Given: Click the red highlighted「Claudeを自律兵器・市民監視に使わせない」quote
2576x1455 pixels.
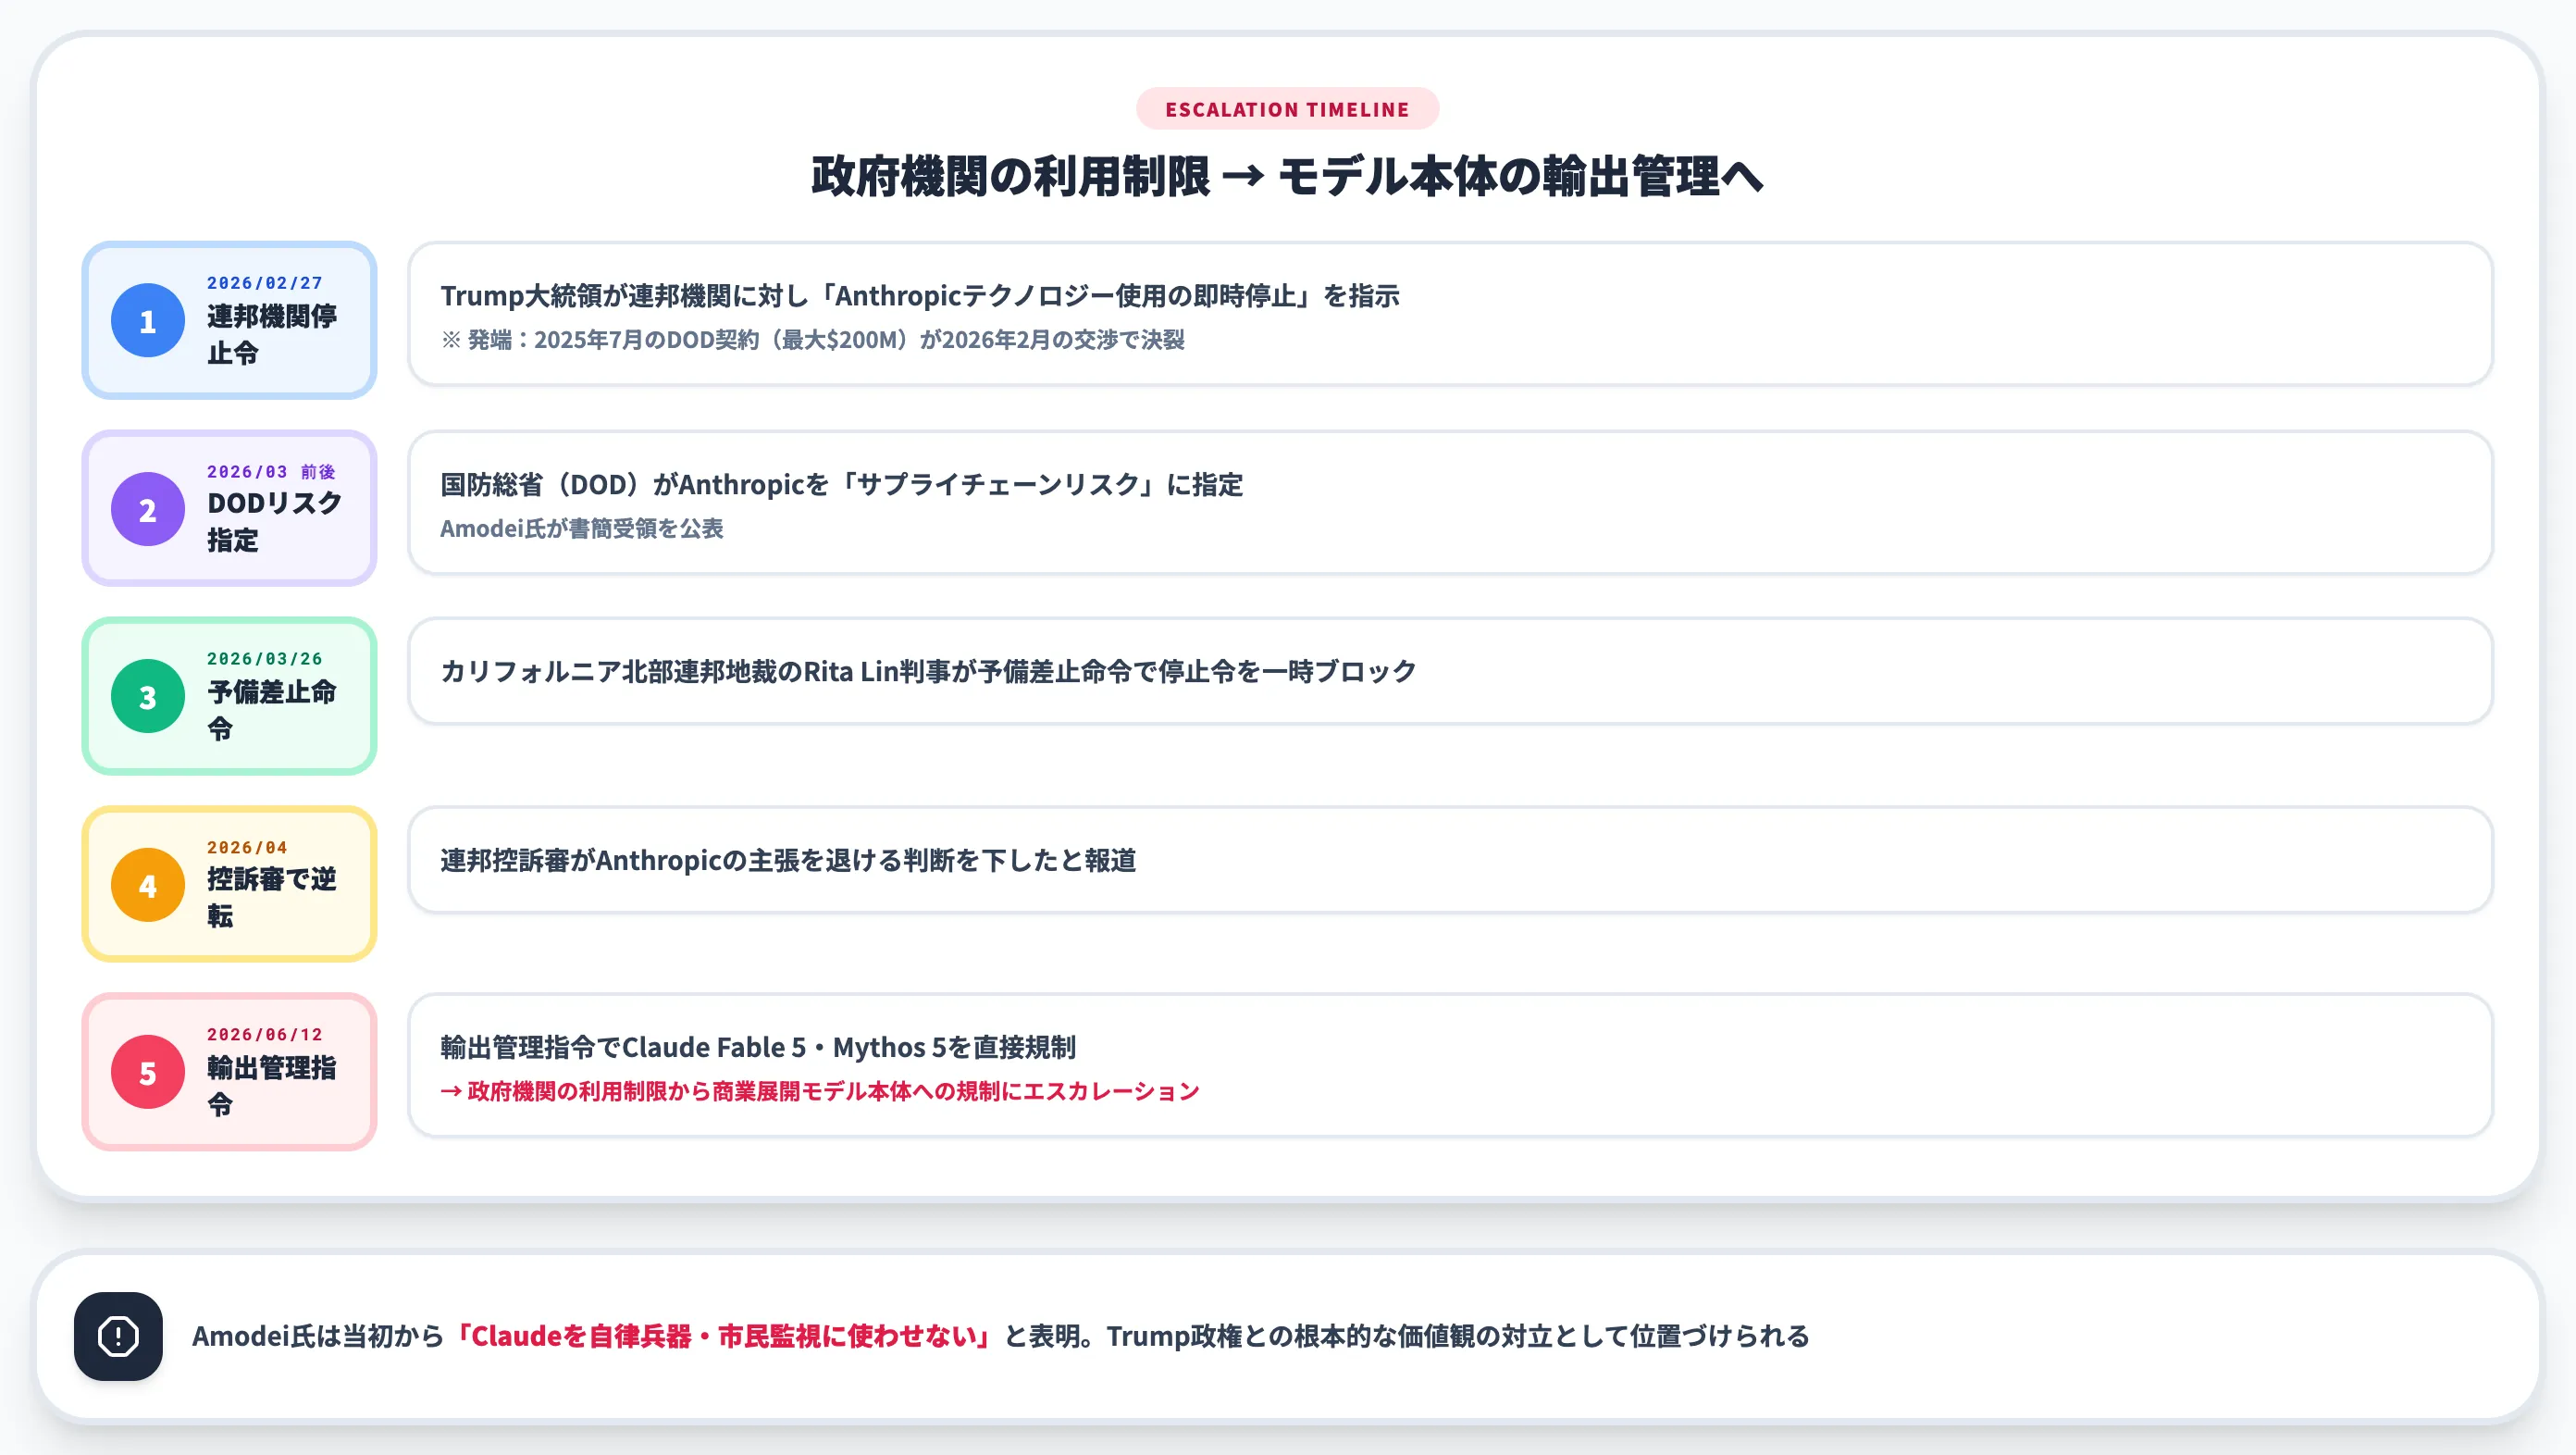Looking at the screenshot, I should tap(722, 1336).
